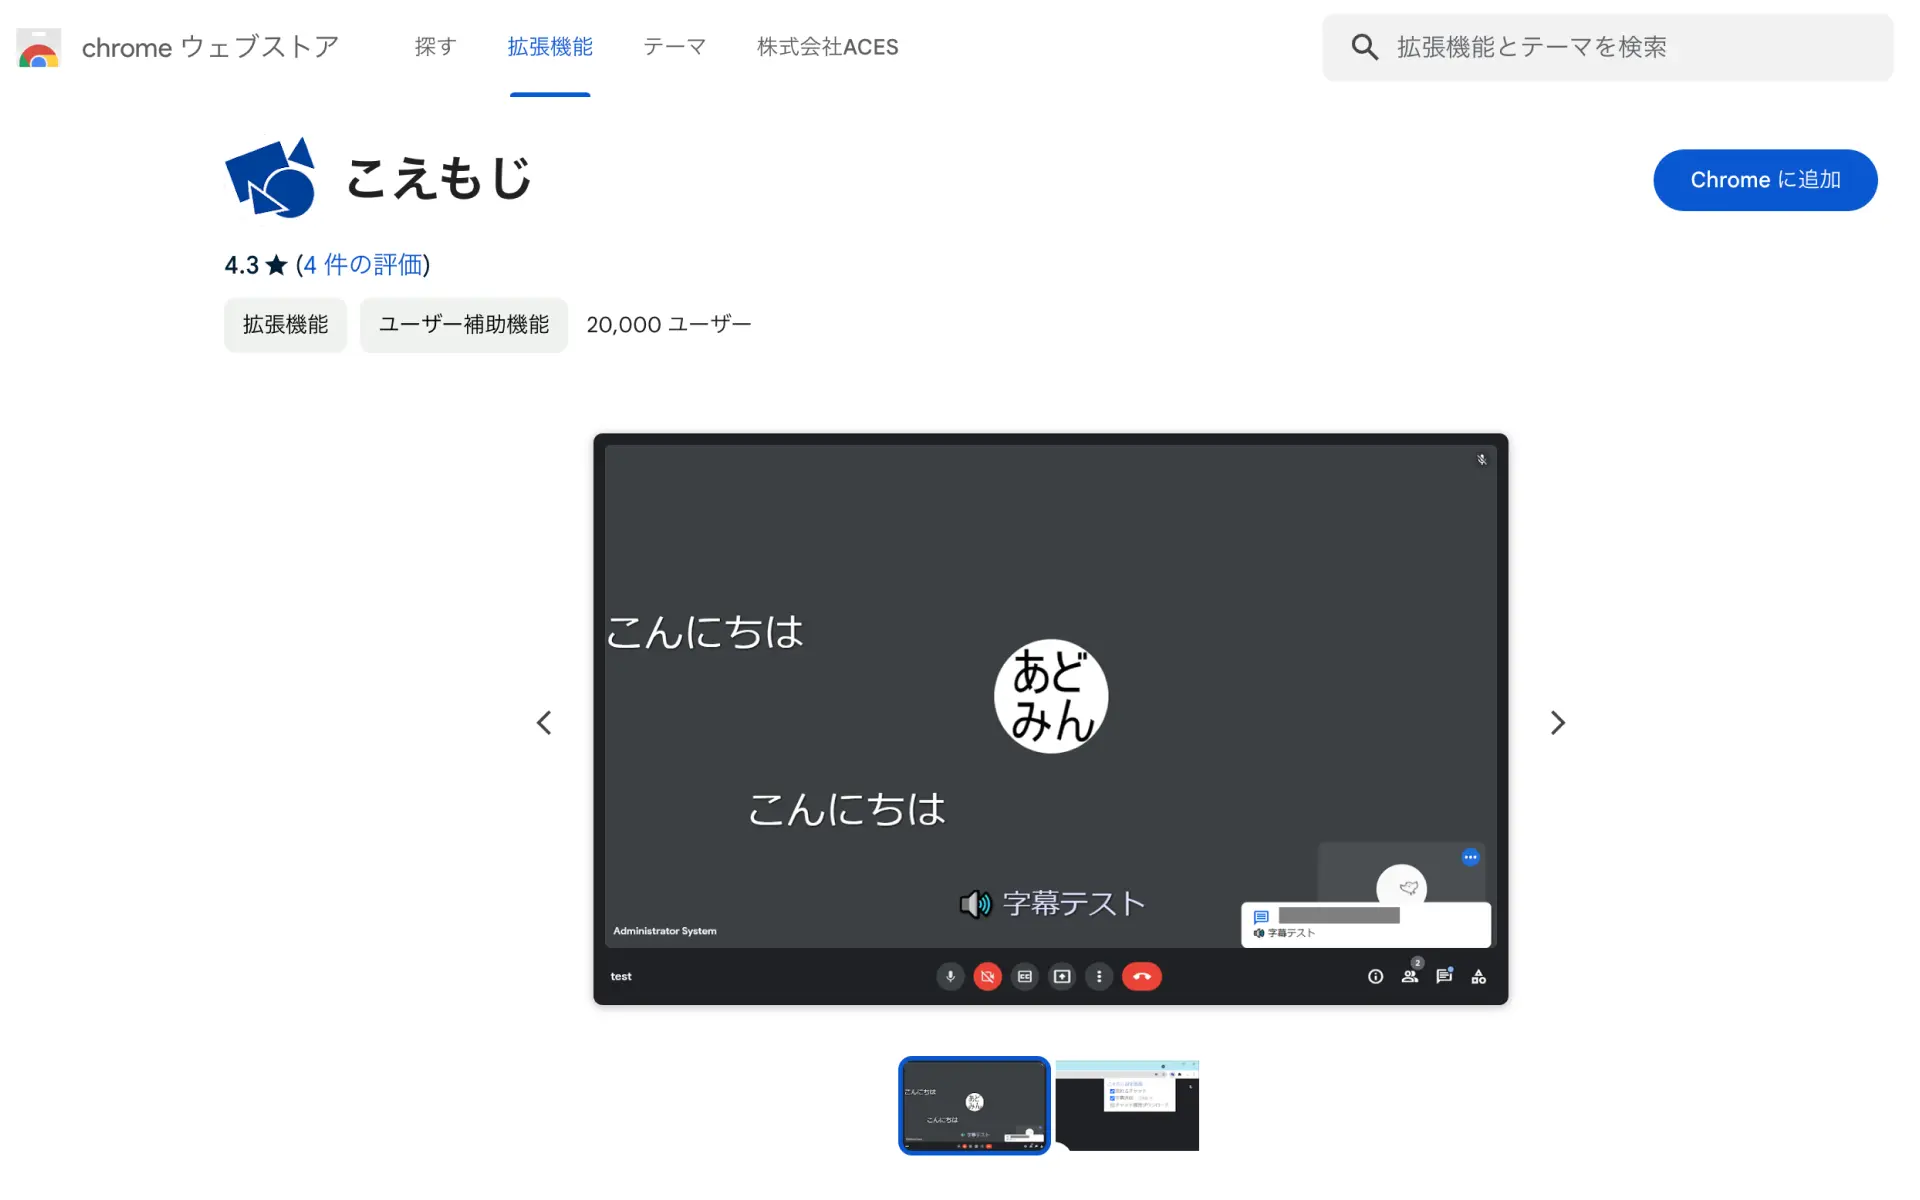Image resolution: width=1920 pixels, height=1200 pixels.
Task: Click the microphone icon in meeting screenshot
Action: click(x=950, y=976)
